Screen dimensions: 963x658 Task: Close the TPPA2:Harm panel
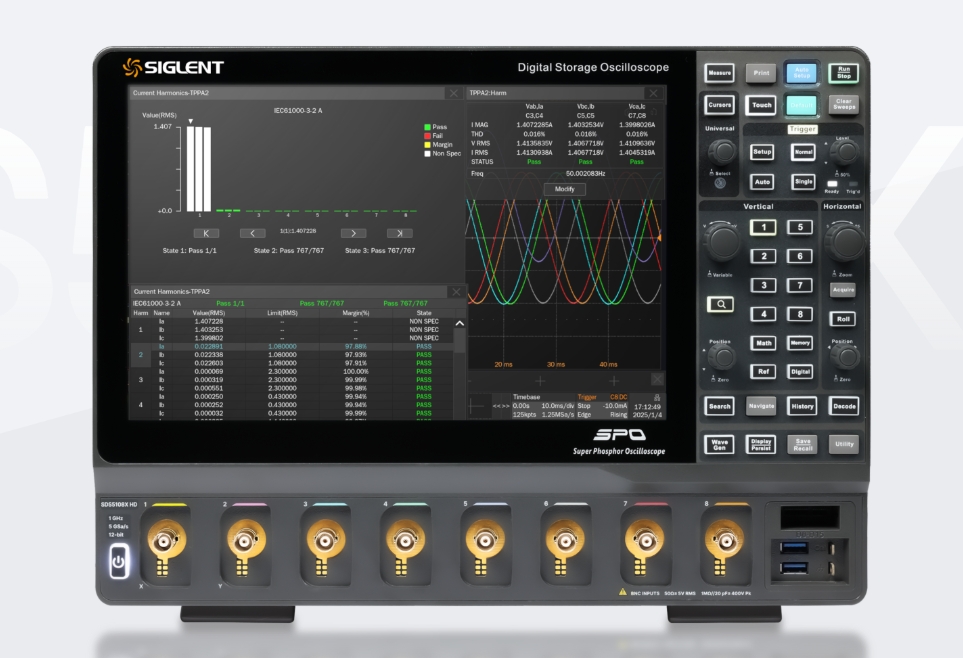click(x=653, y=93)
